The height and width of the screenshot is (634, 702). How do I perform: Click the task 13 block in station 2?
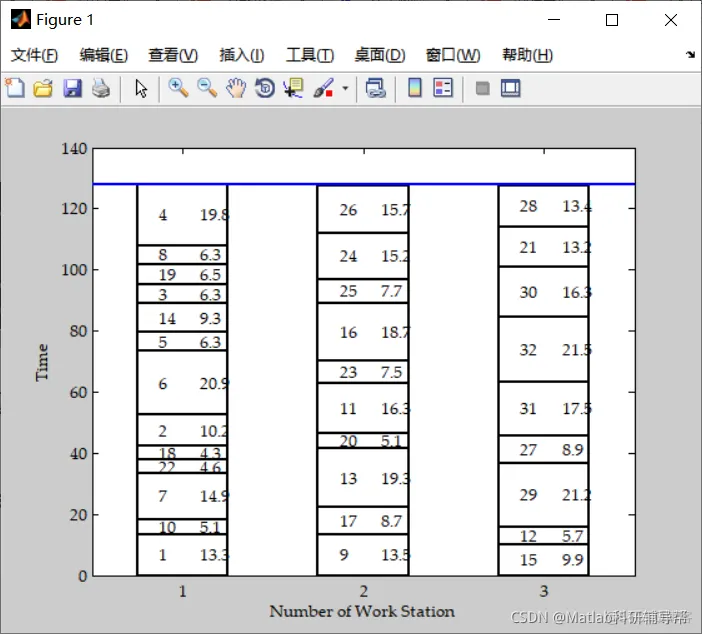pyautogui.click(x=363, y=477)
